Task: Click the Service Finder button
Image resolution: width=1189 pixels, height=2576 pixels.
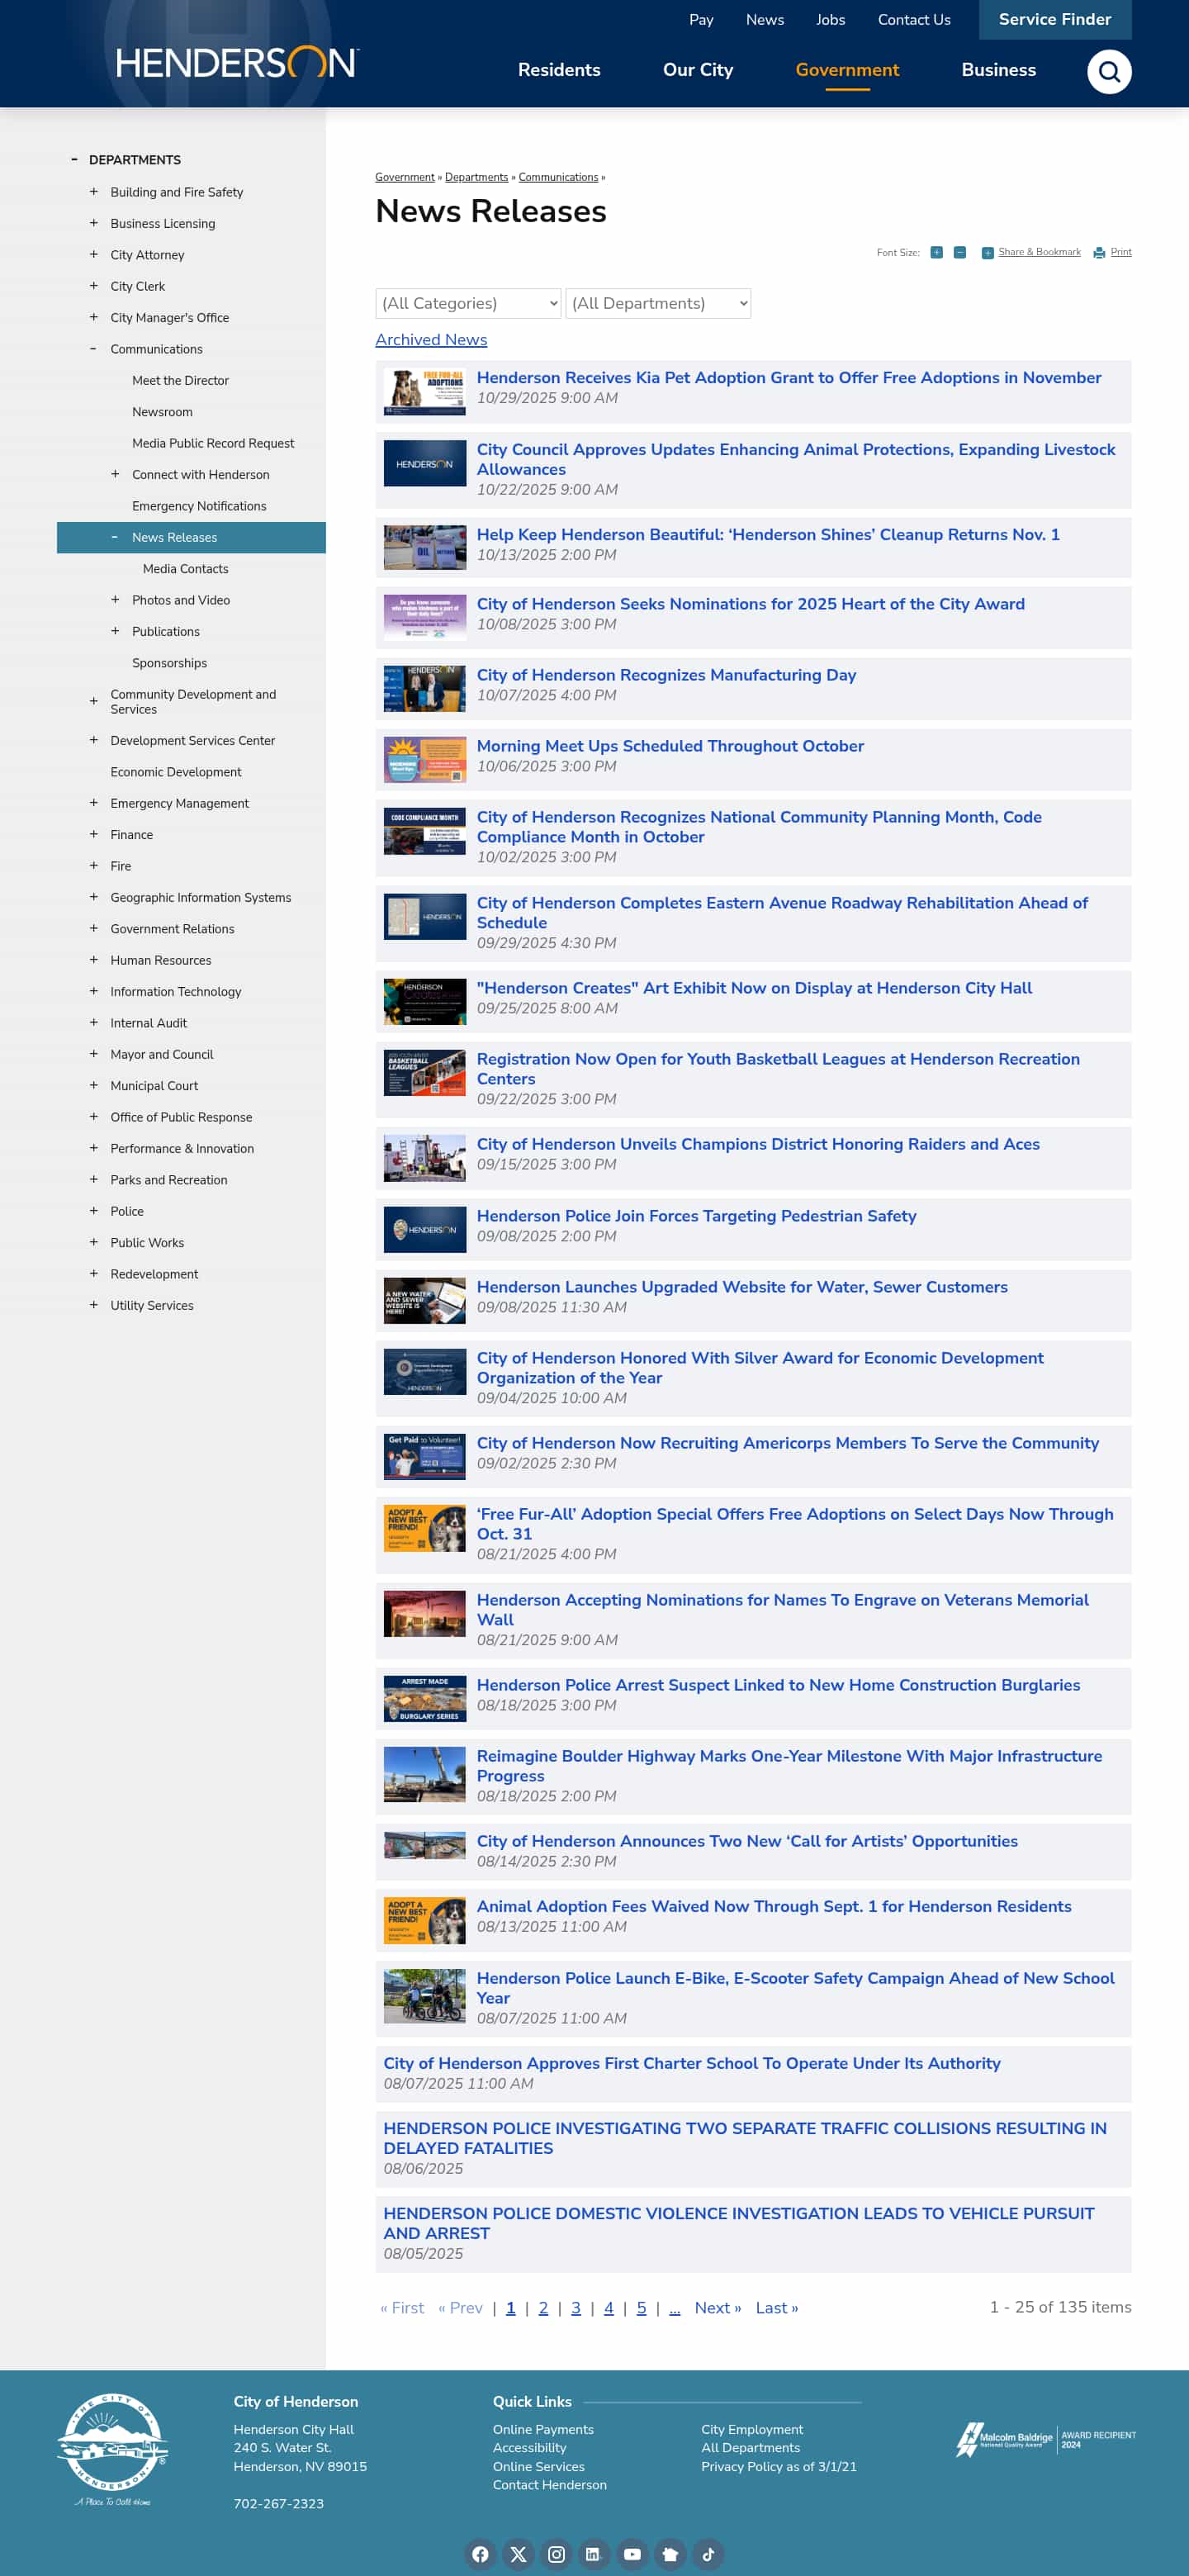Action: point(1054,19)
